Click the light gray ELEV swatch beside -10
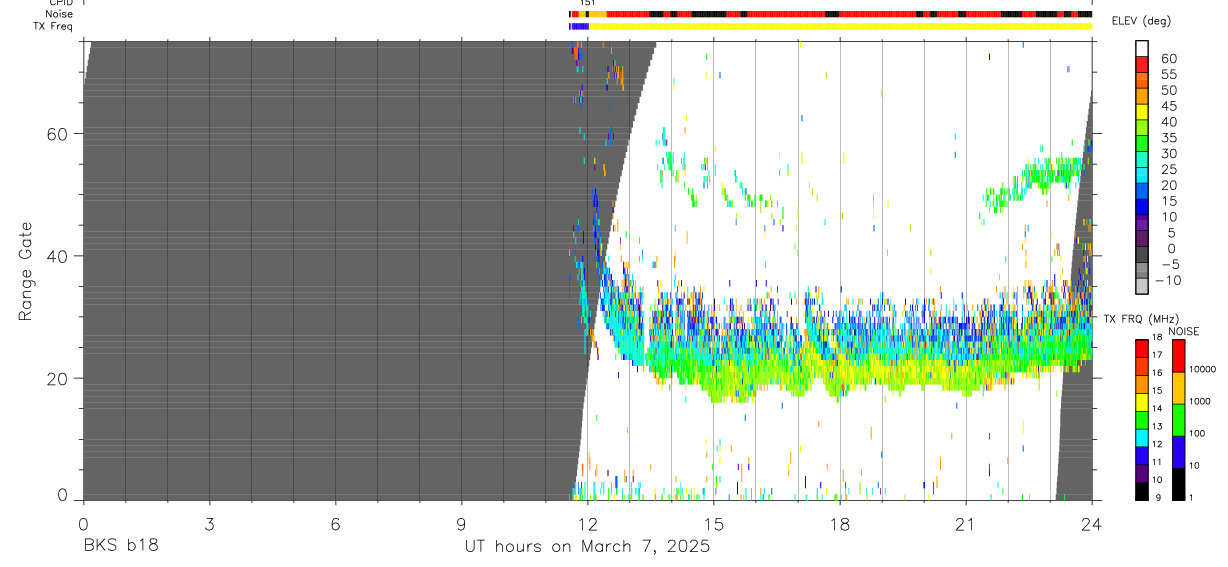 pos(1142,286)
